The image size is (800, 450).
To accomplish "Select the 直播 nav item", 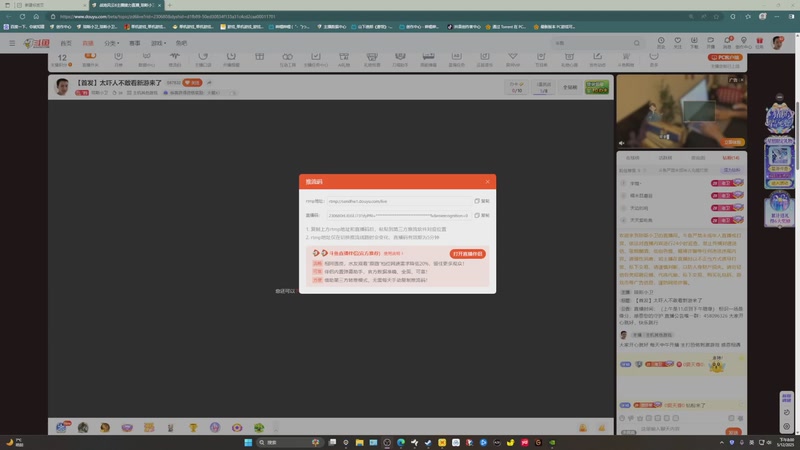I will pyautogui.click(x=88, y=43).
